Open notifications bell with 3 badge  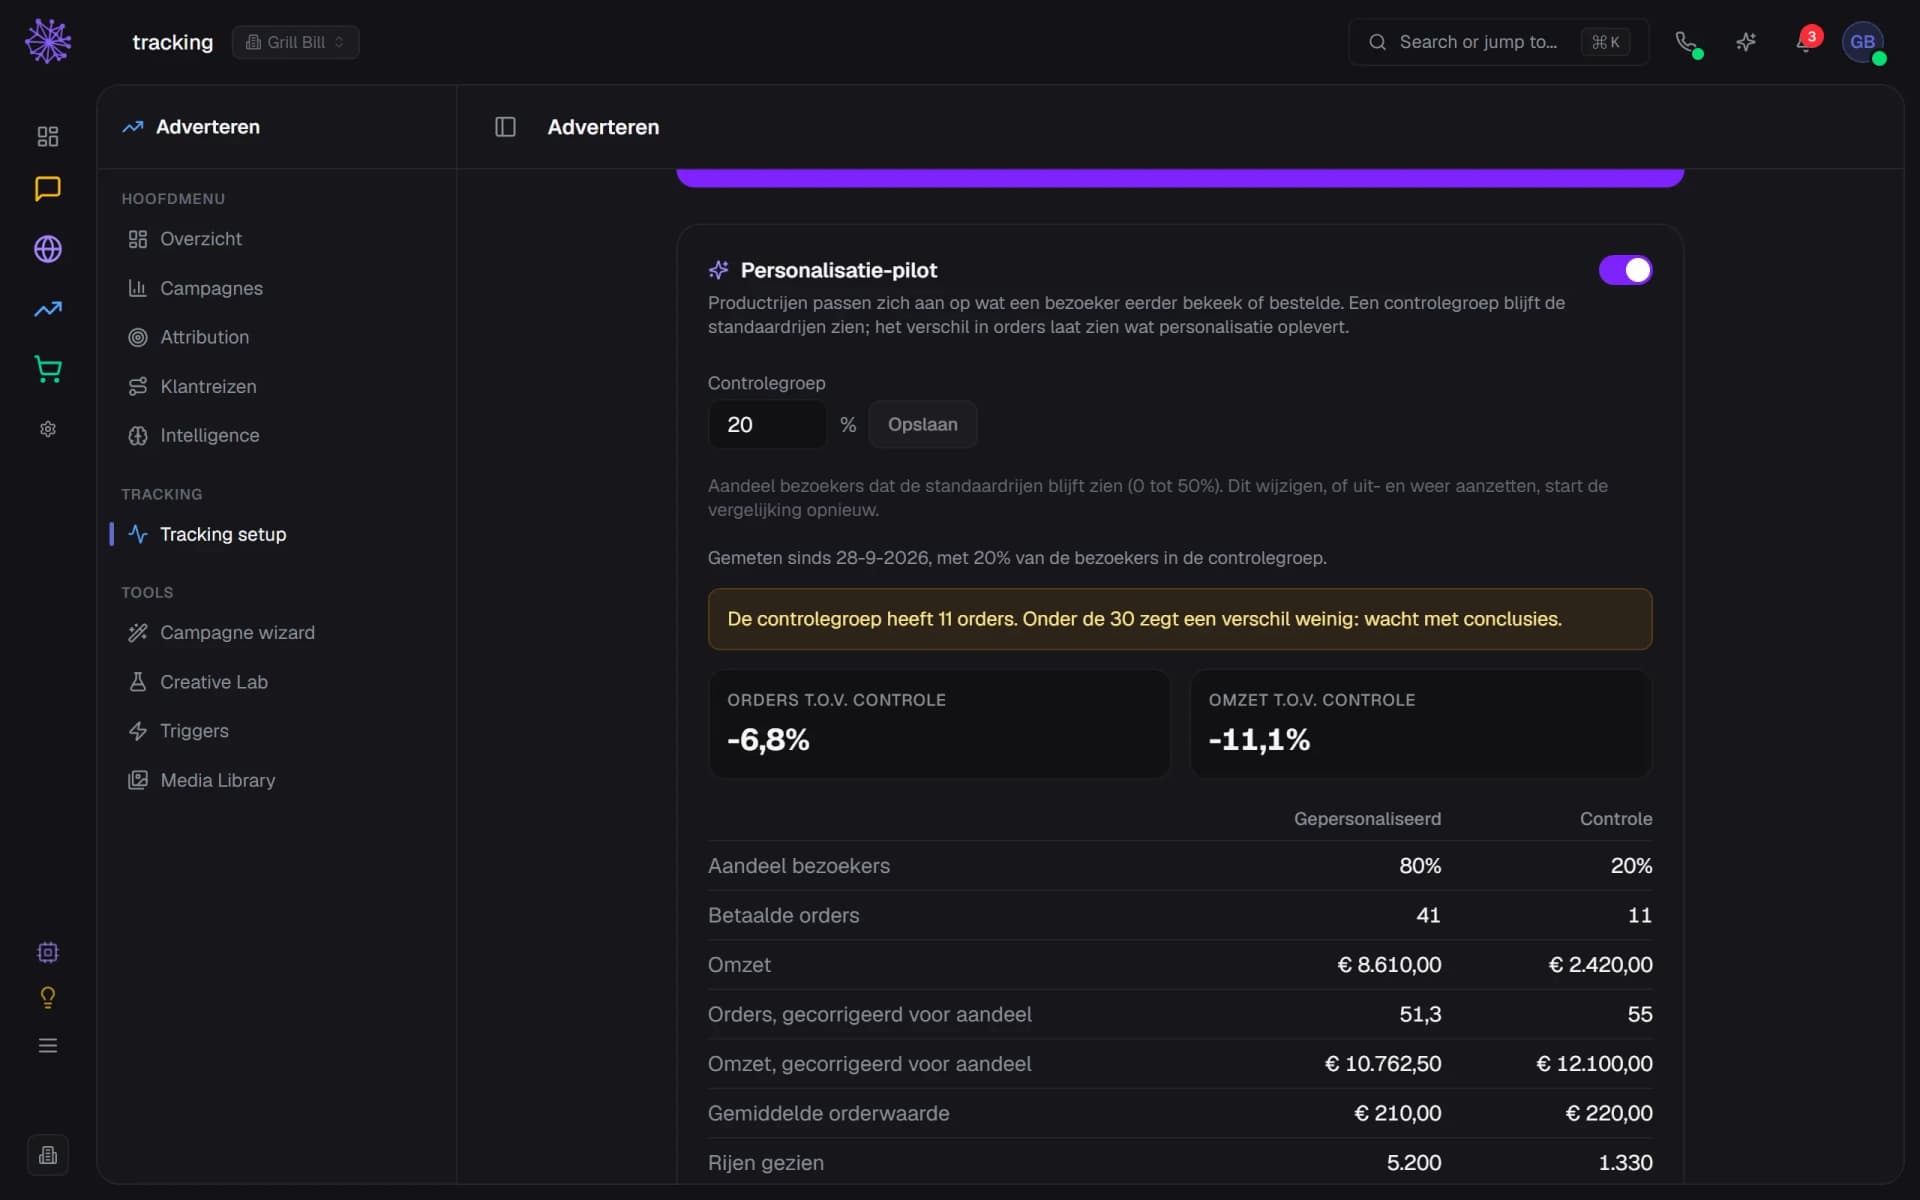pos(1806,42)
